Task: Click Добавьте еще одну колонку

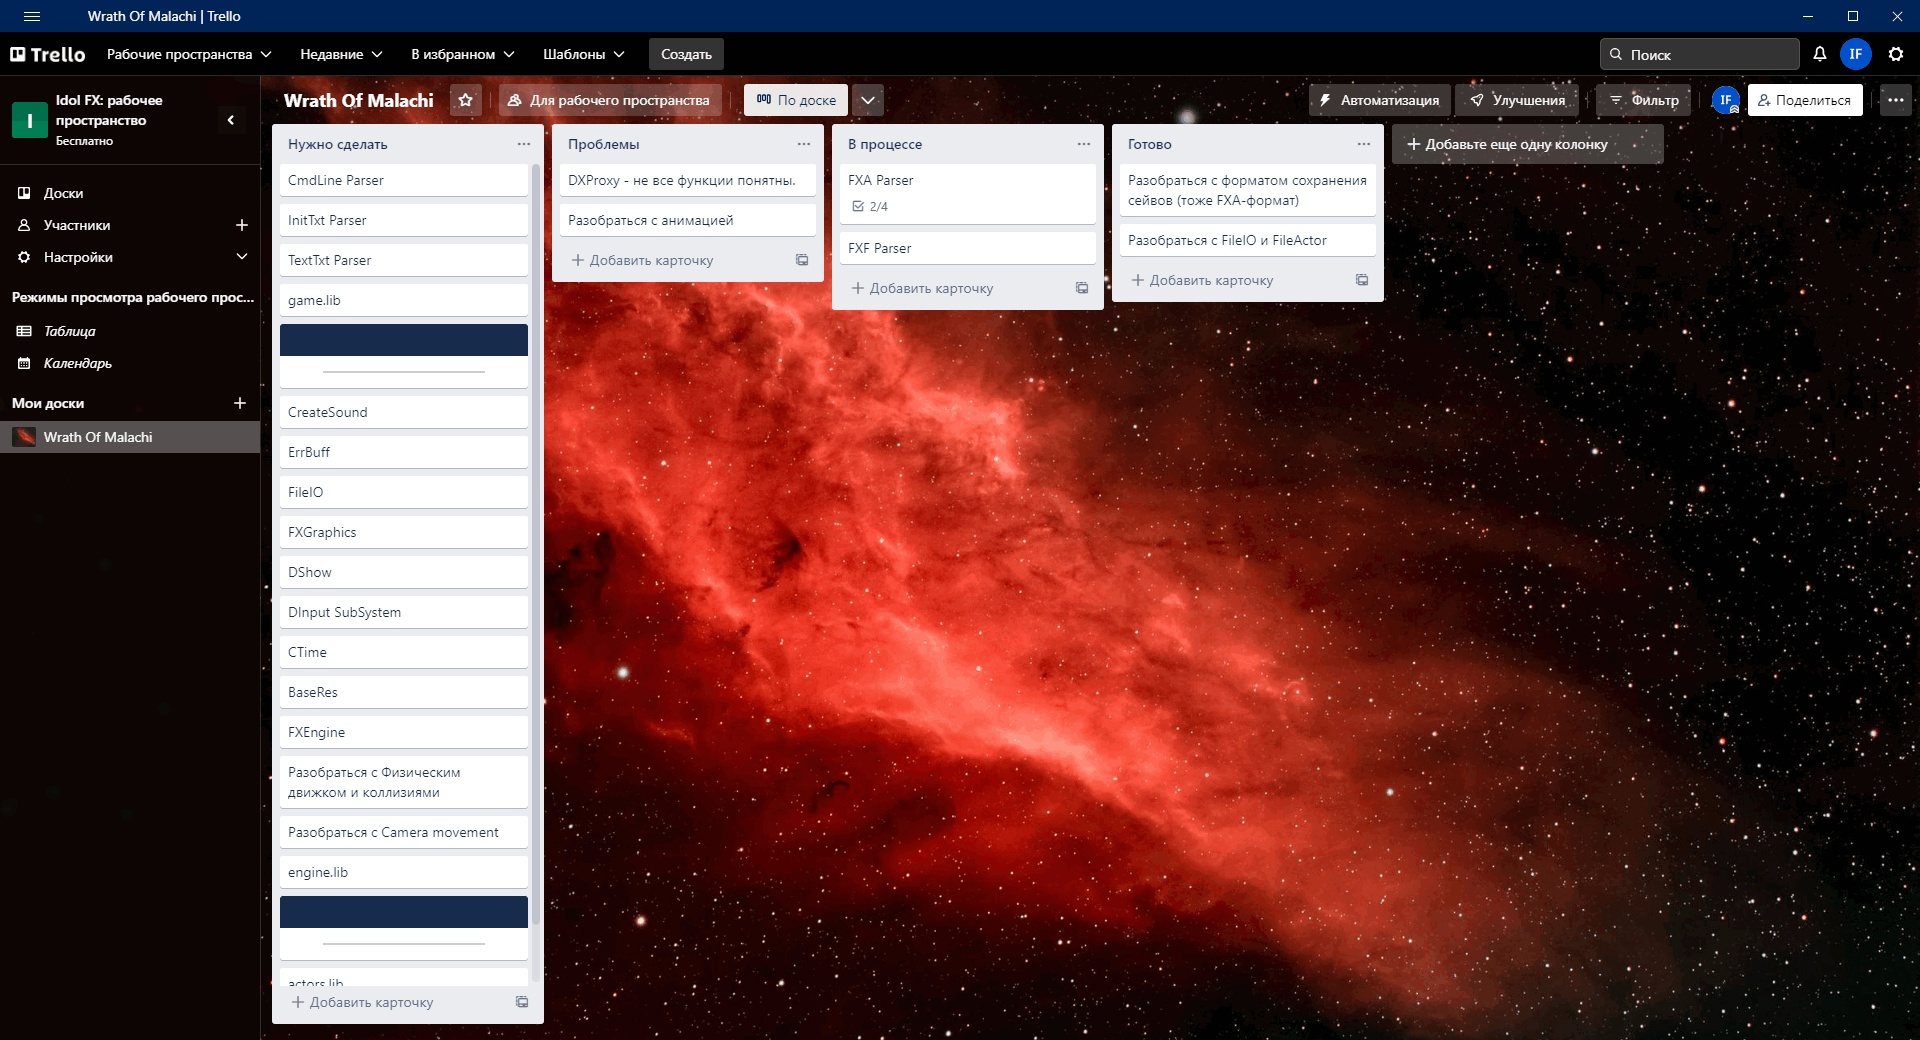Action: (1527, 144)
